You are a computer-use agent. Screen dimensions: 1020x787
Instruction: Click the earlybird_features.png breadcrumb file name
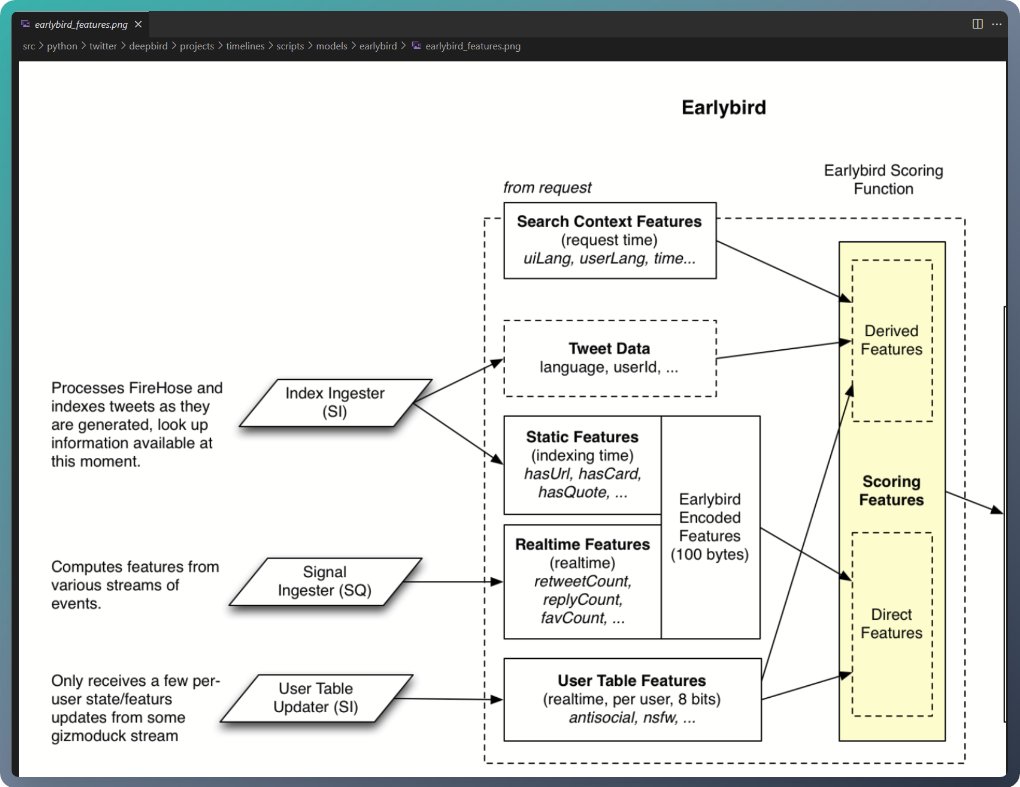[x=473, y=46]
